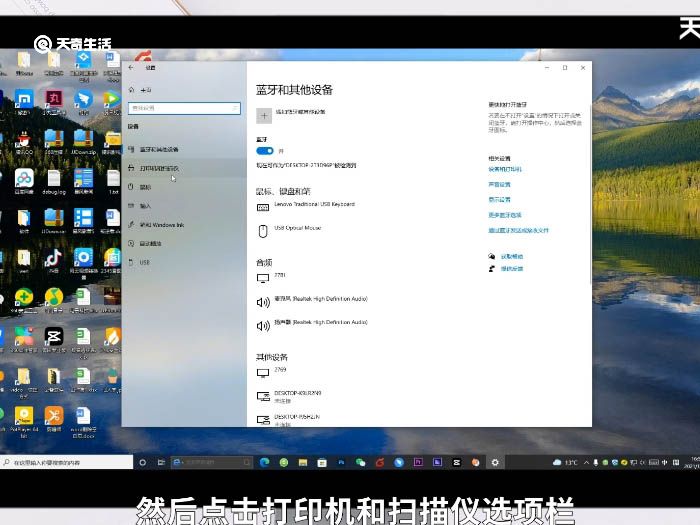Select 蓝牙和其他设备 in the sidebar
The image size is (700, 525).
tap(184, 149)
